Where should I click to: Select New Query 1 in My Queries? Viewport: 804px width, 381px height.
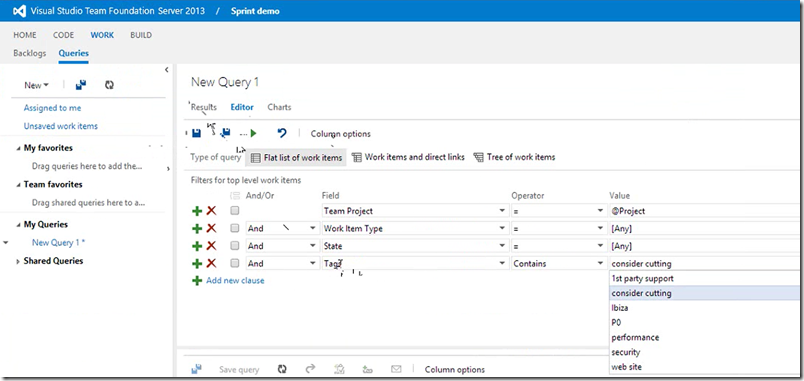[58, 243]
